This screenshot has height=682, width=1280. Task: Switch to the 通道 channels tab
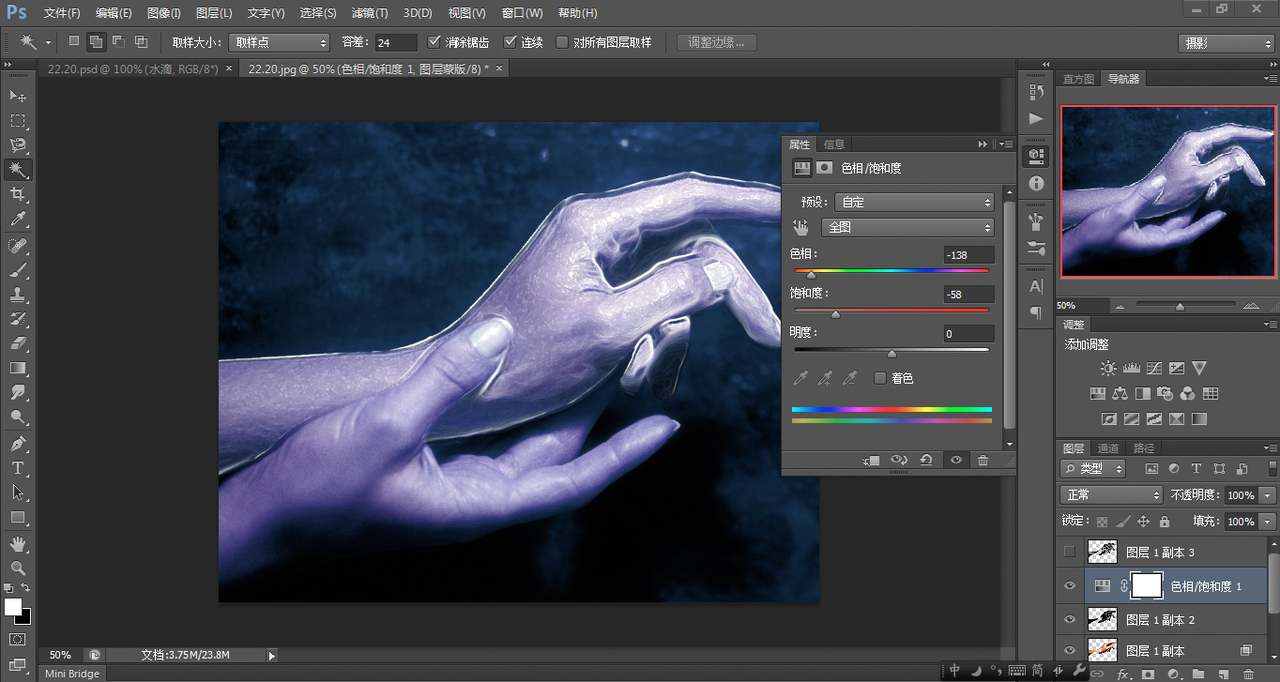(1108, 448)
